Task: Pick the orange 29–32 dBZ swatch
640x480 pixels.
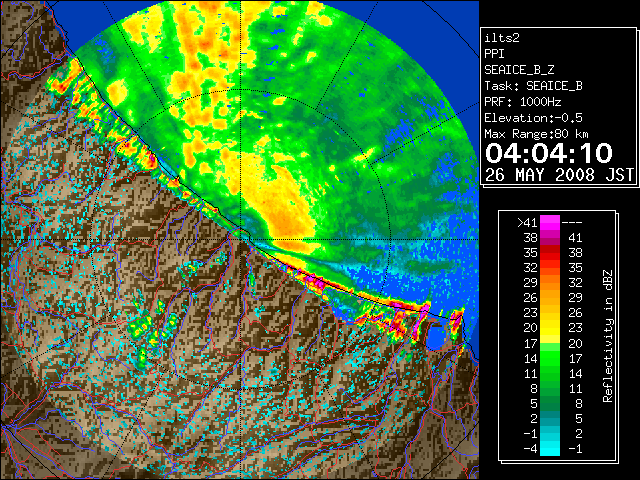Action: [550, 282]
